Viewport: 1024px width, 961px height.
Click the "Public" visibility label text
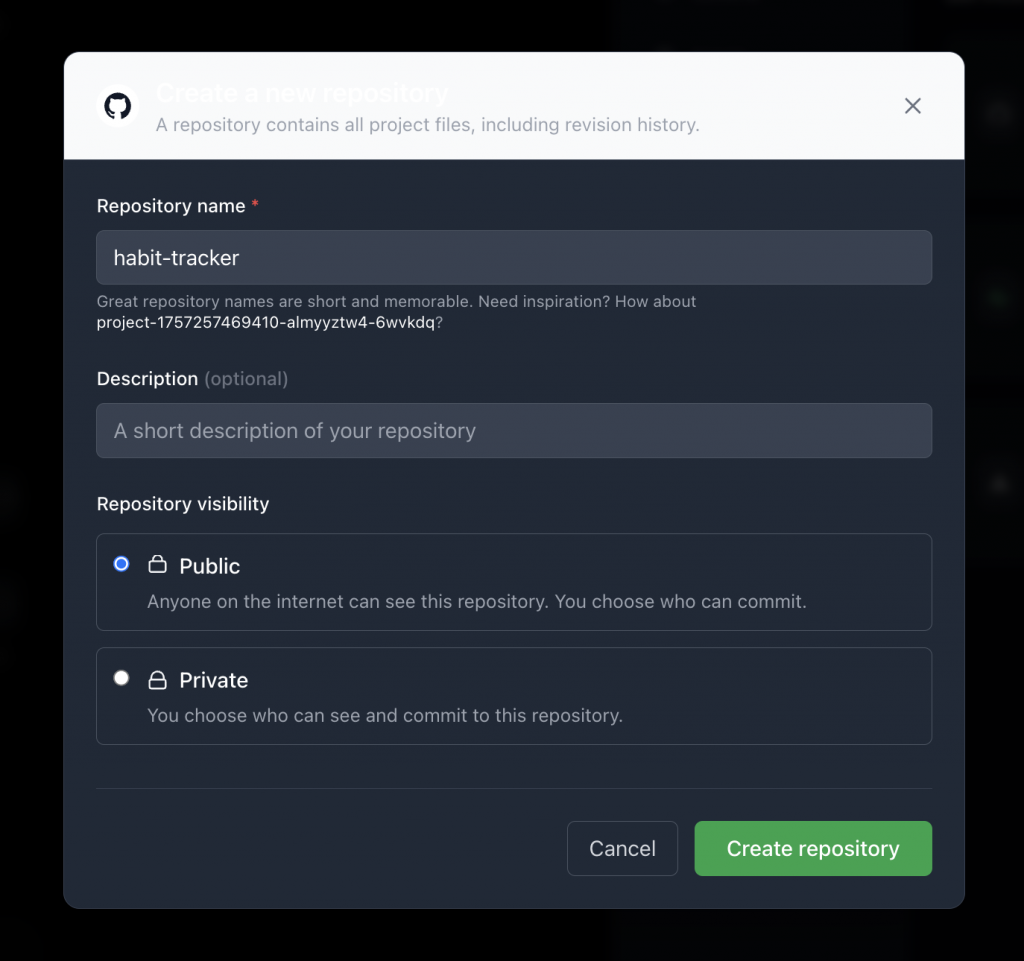click(x=210, y=566)
